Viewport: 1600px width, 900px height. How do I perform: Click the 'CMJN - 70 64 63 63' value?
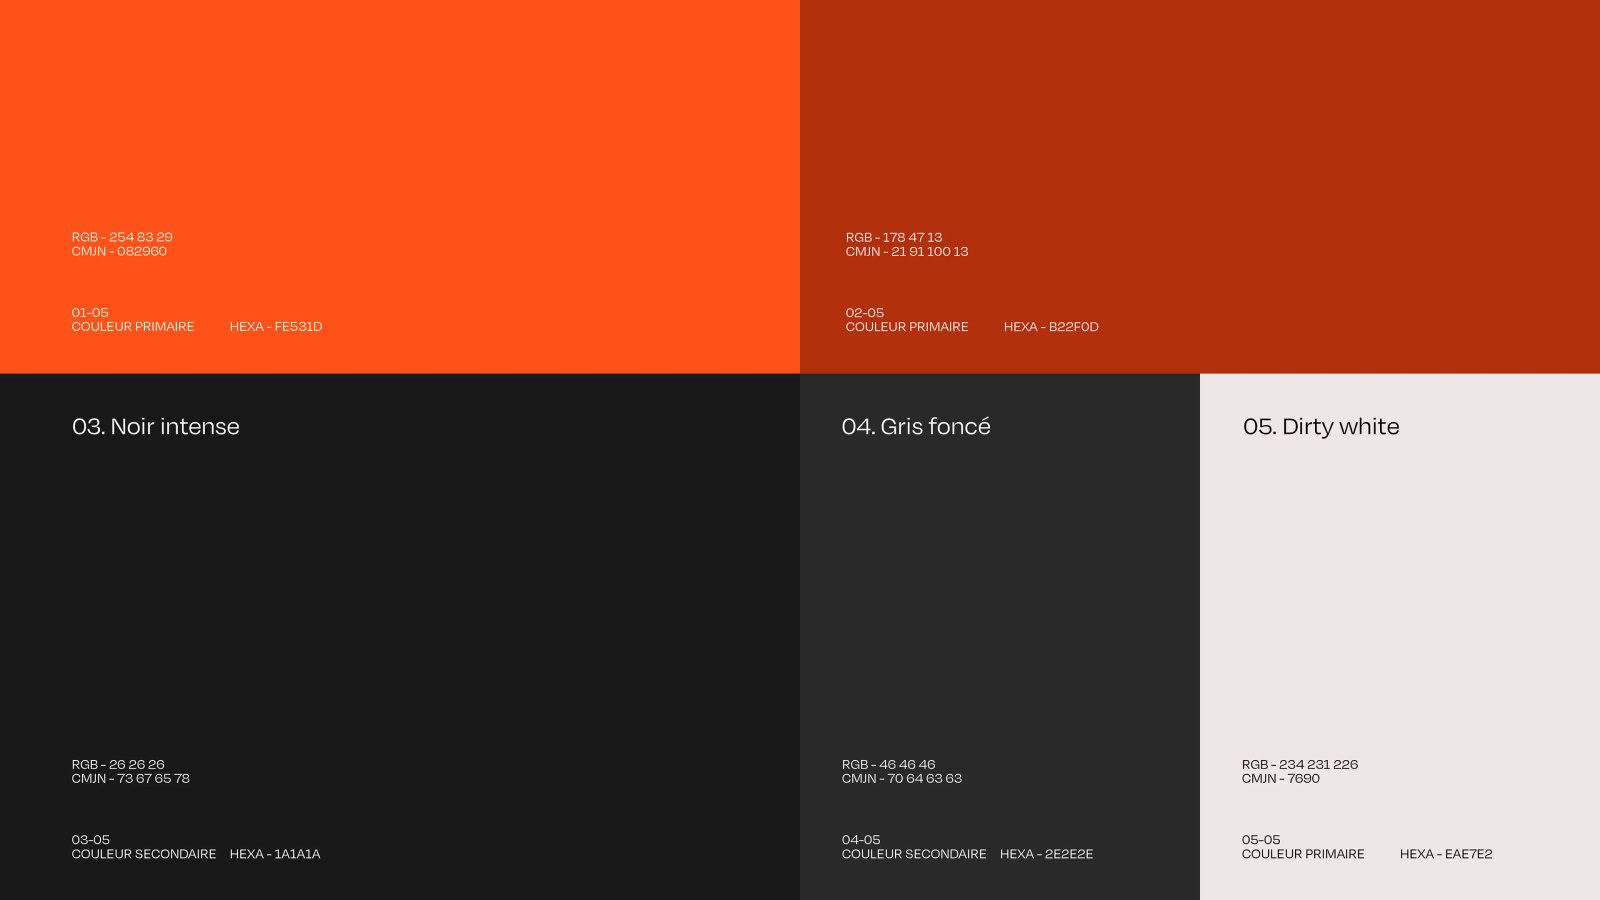tap(904, 778)
